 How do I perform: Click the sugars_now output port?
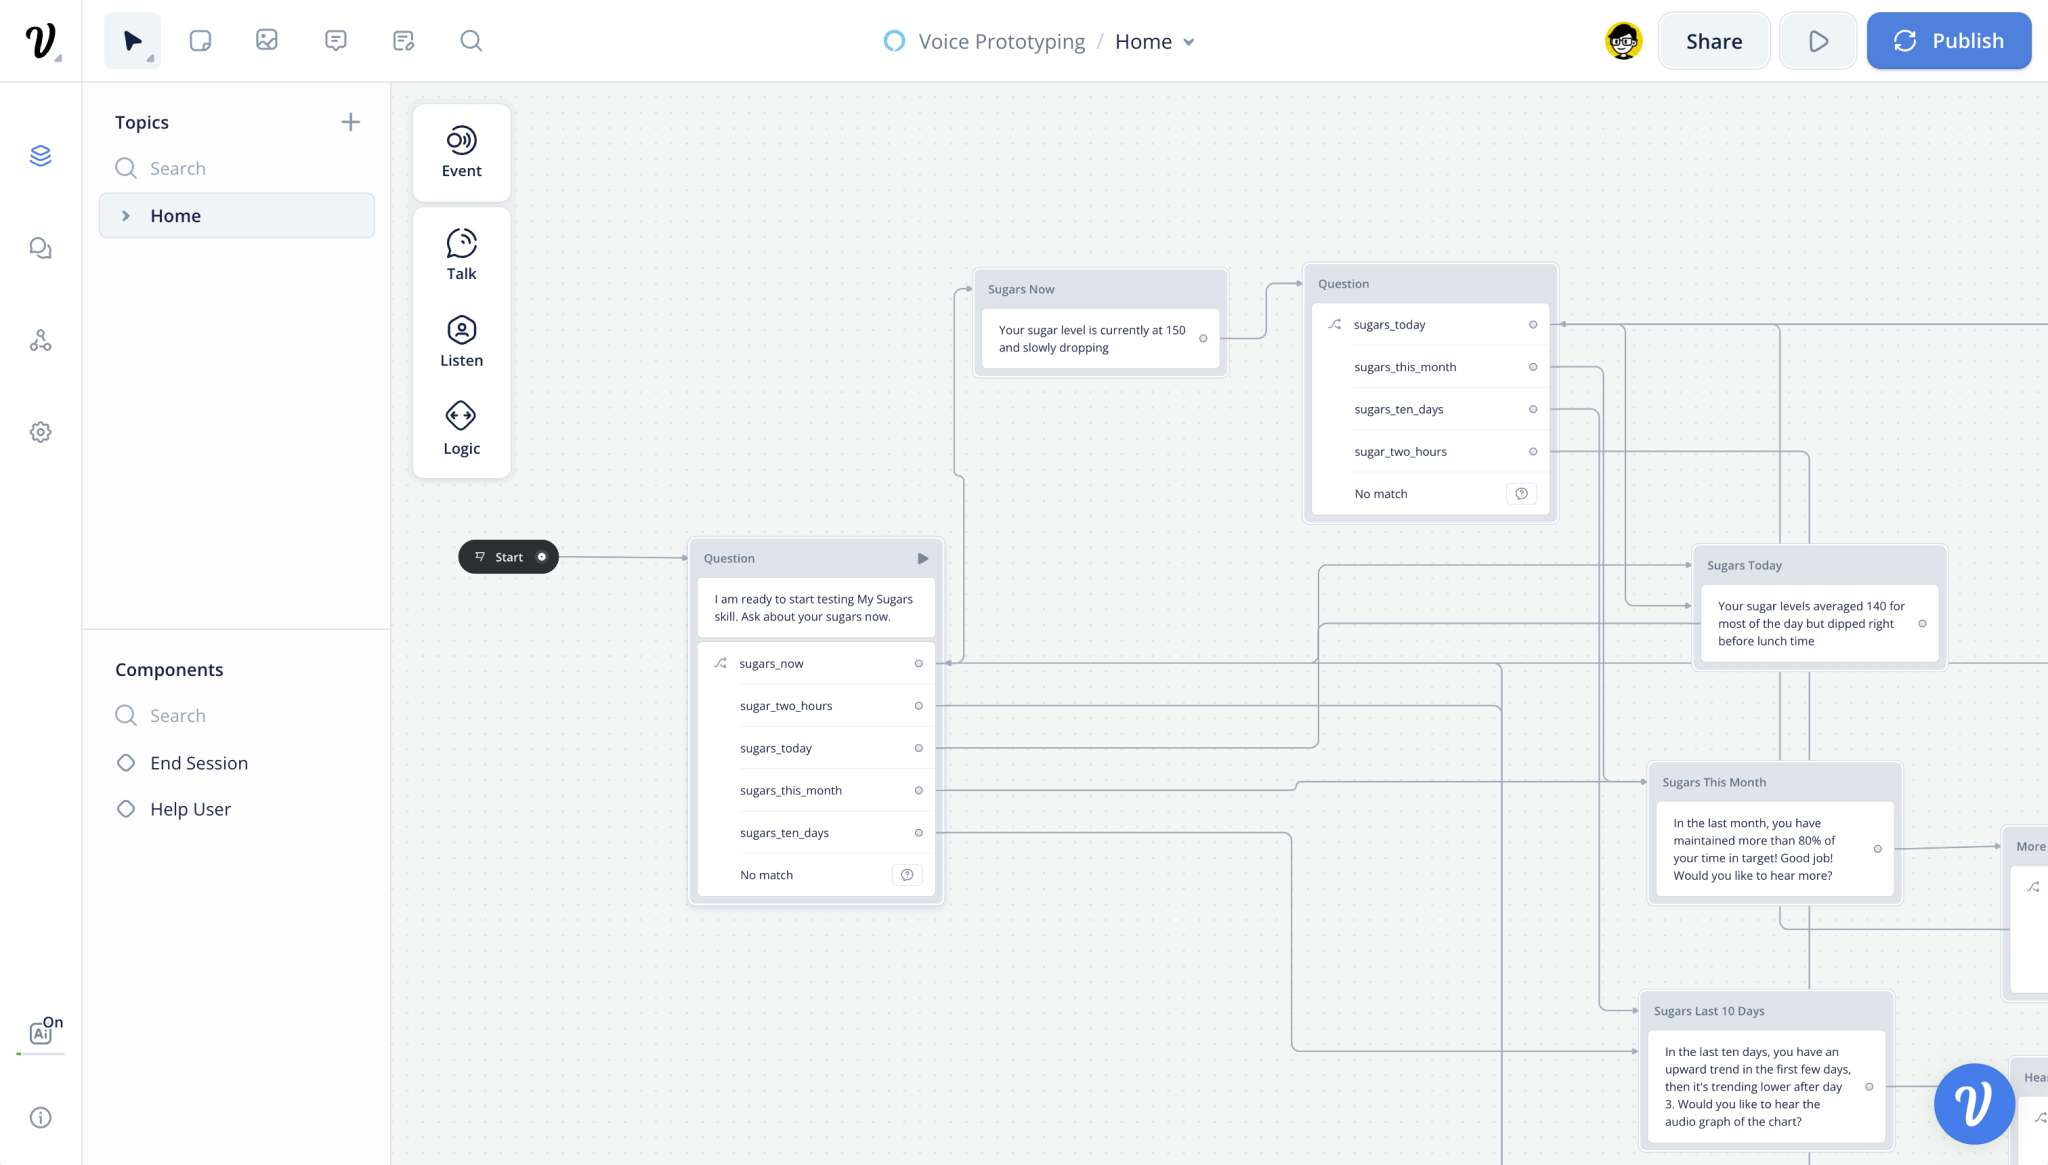[918, 664]
